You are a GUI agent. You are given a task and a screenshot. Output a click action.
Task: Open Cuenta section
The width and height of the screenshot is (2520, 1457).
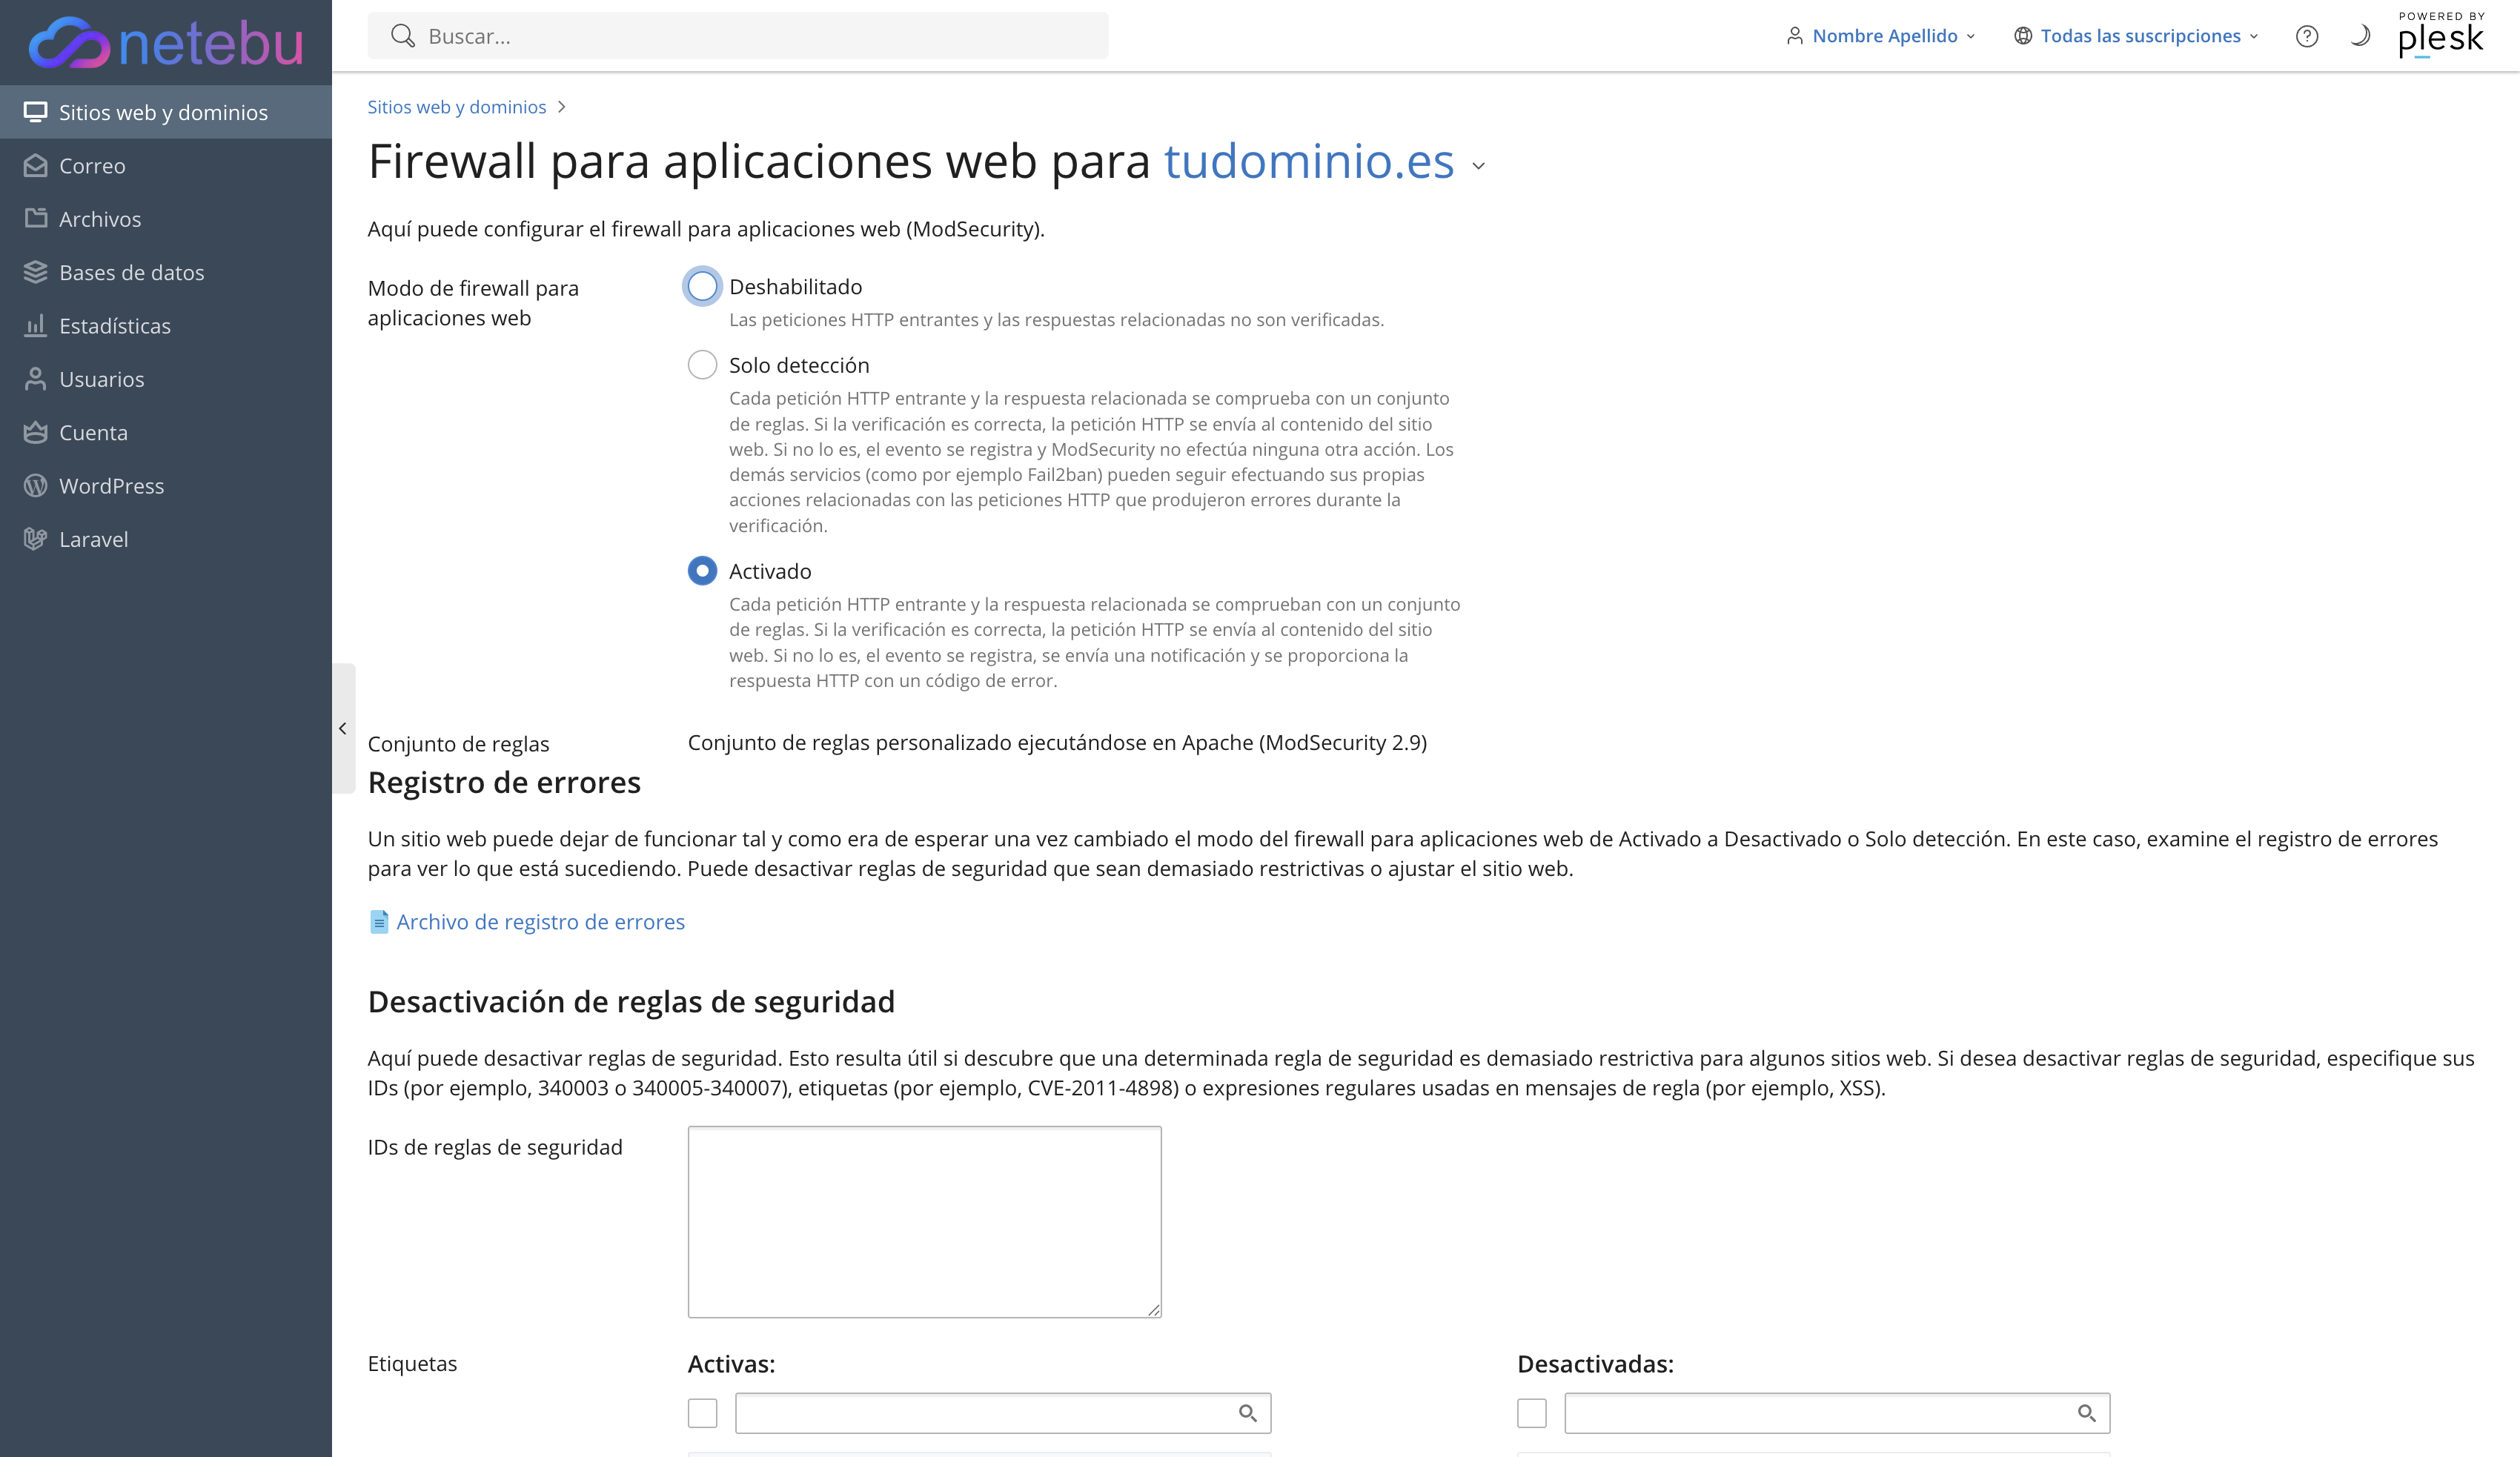(x=166, y=432)
